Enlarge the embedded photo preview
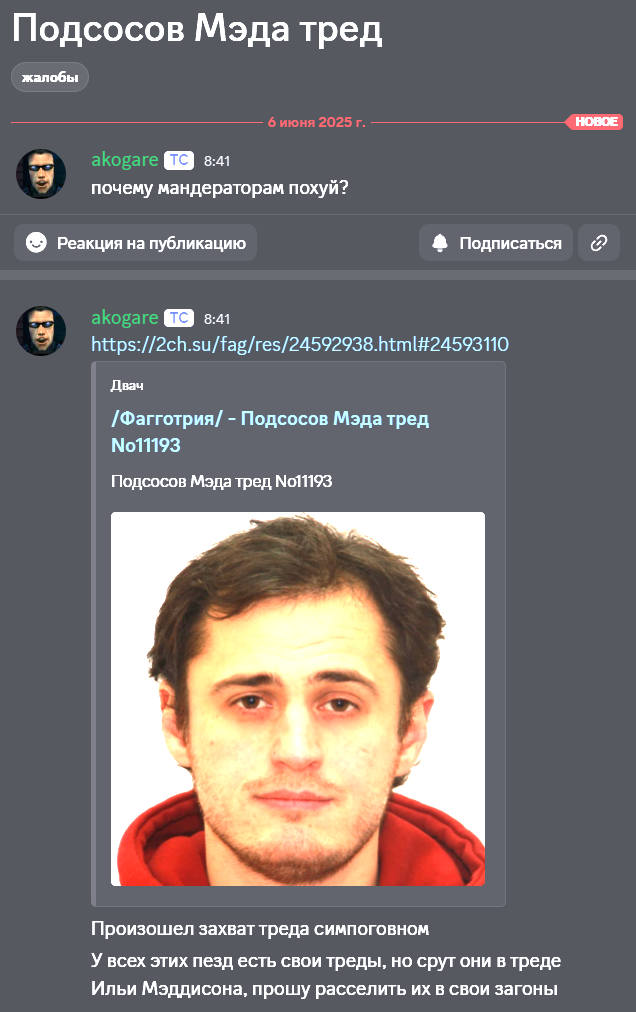Image resolution: width=636 pixels, height=1012 pixels. (298, 698)
